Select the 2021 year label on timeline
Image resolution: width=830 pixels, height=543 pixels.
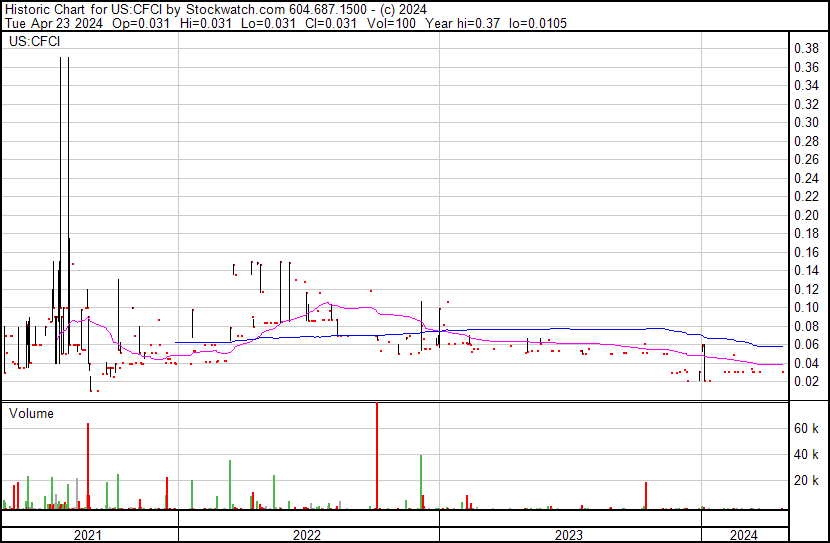(89, 535)
